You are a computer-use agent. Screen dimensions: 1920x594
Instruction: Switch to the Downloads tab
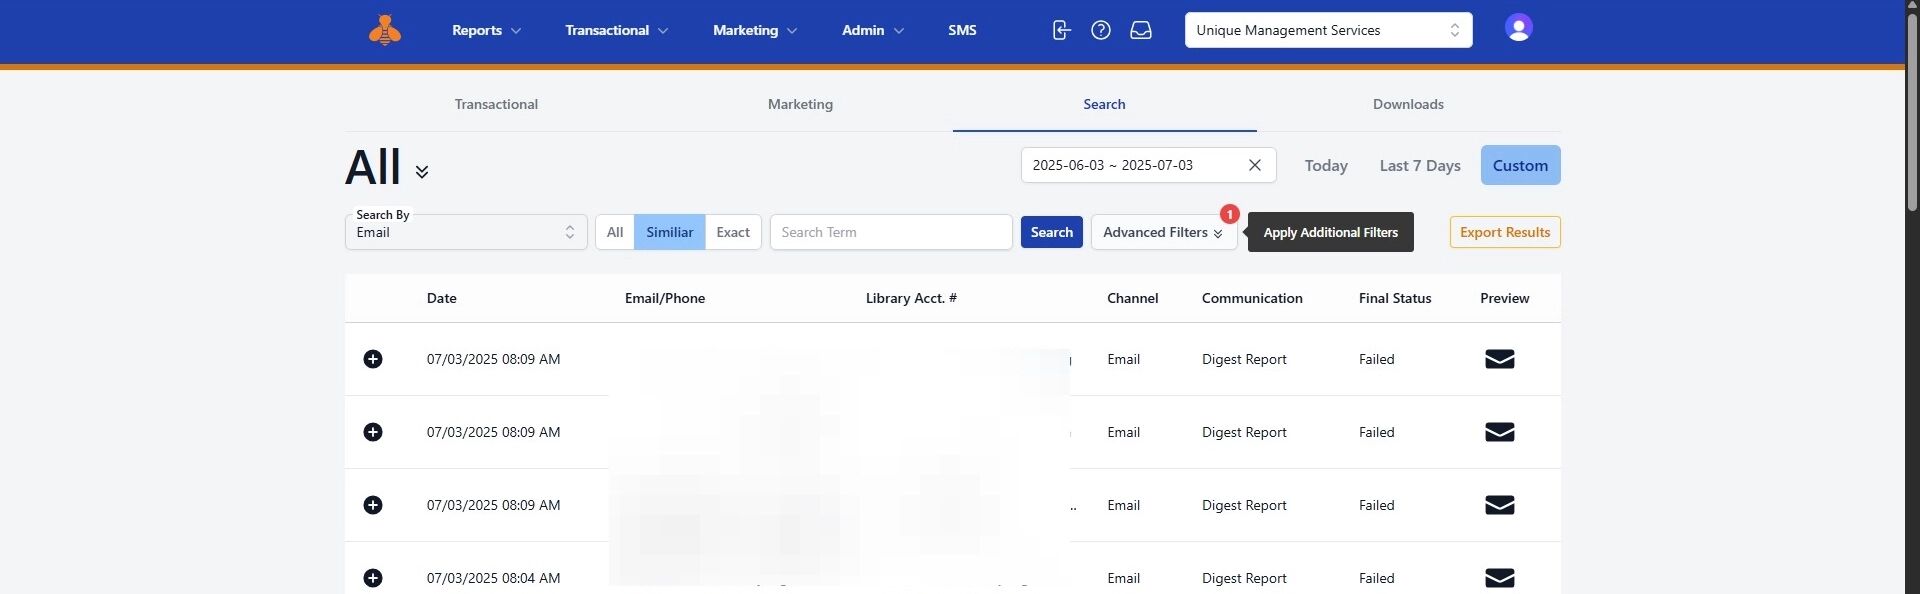click(1408, 104)
